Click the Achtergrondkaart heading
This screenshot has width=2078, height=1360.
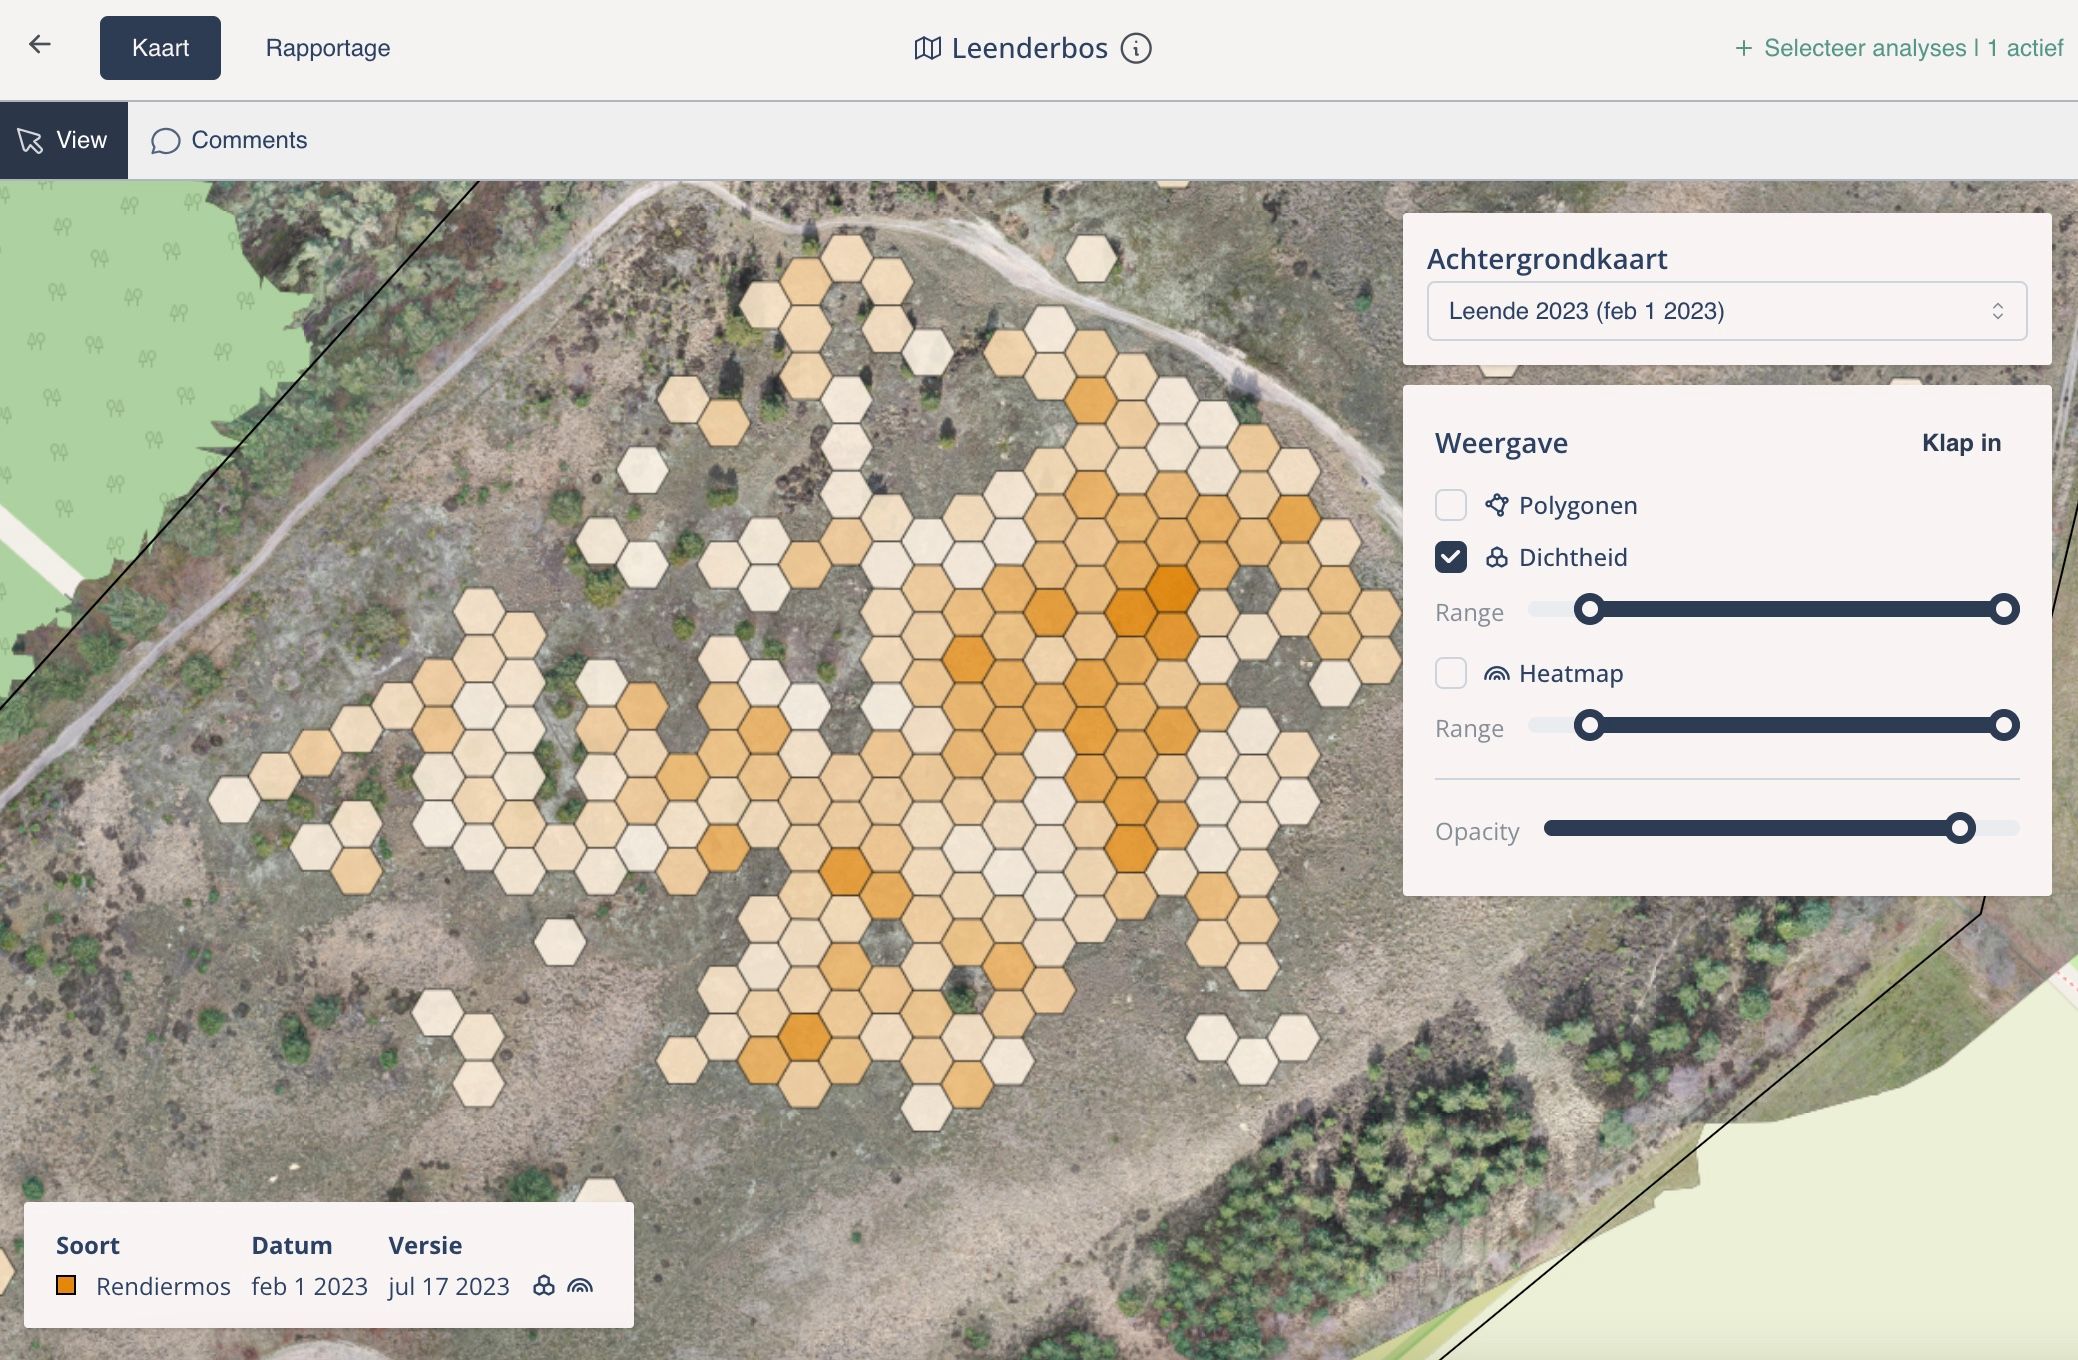point(1547,259)
